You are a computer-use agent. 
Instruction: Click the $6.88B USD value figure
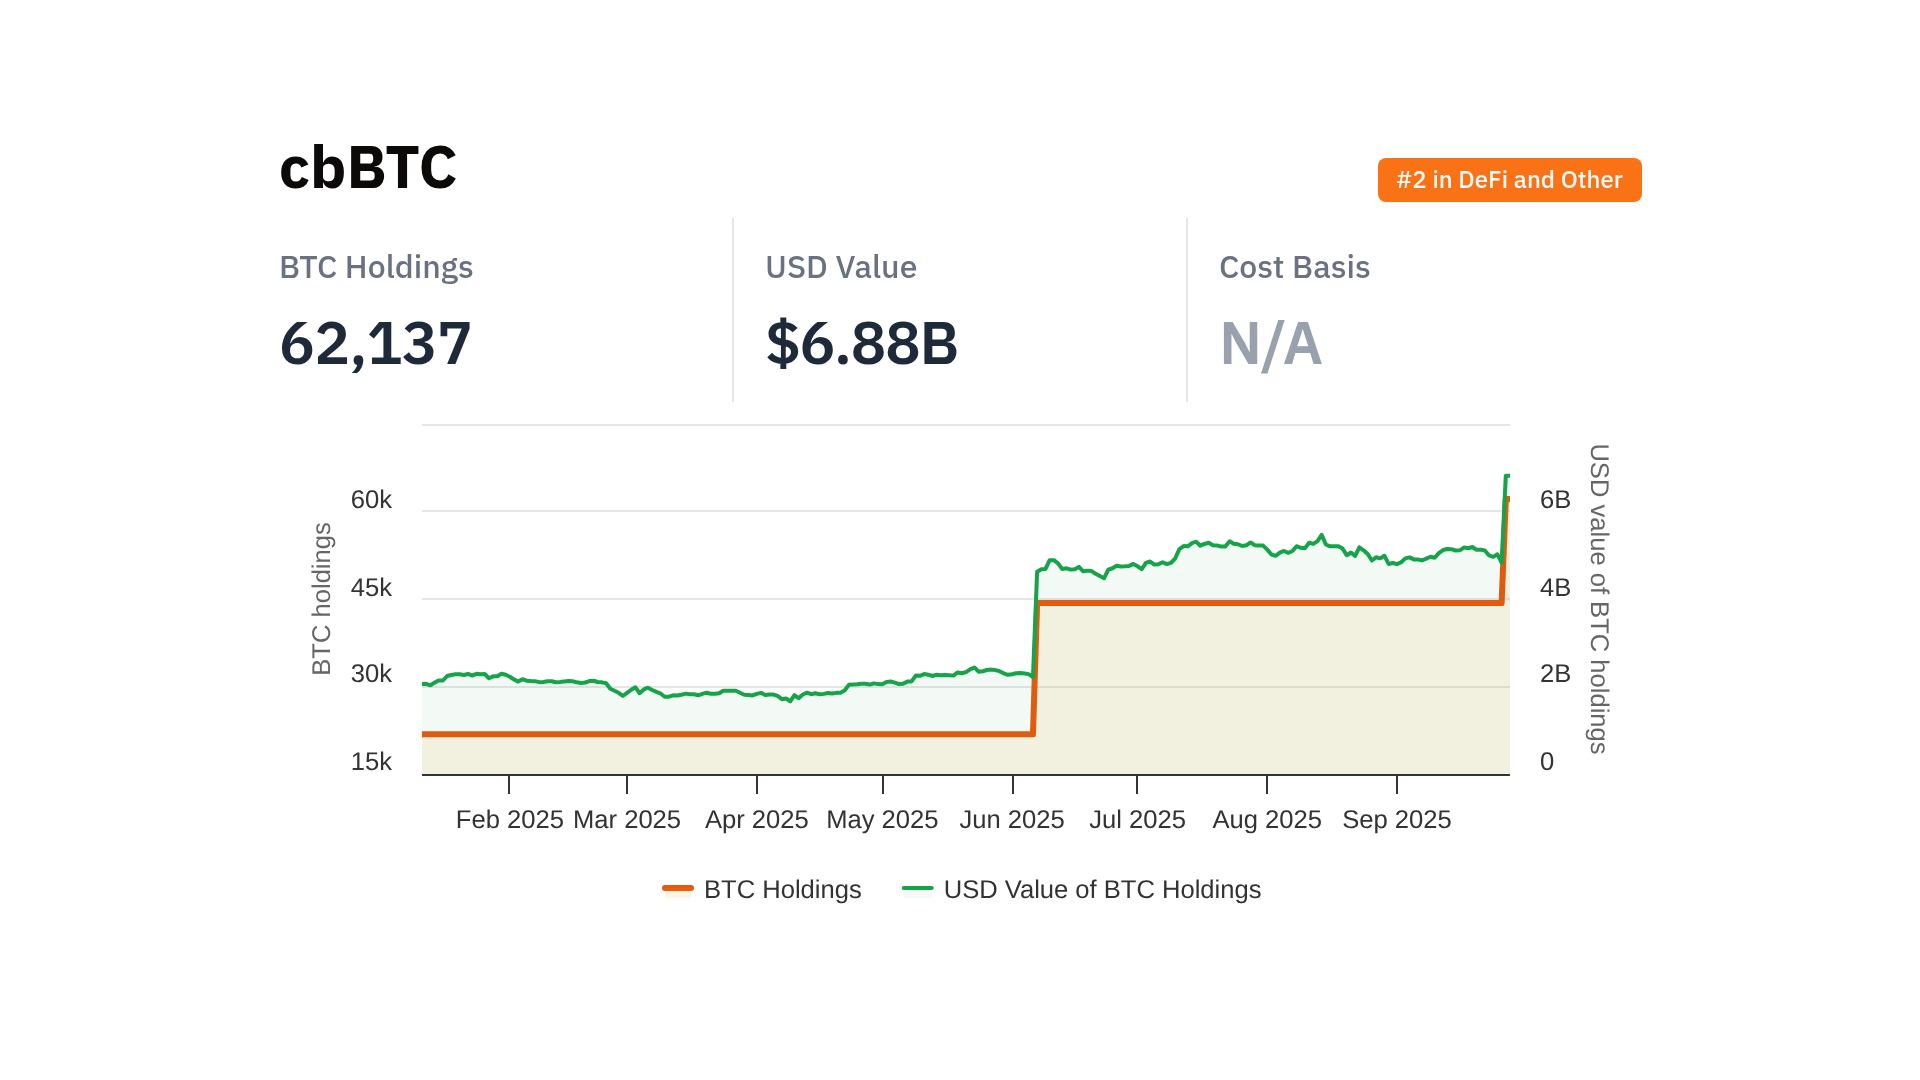coord(861,343)
